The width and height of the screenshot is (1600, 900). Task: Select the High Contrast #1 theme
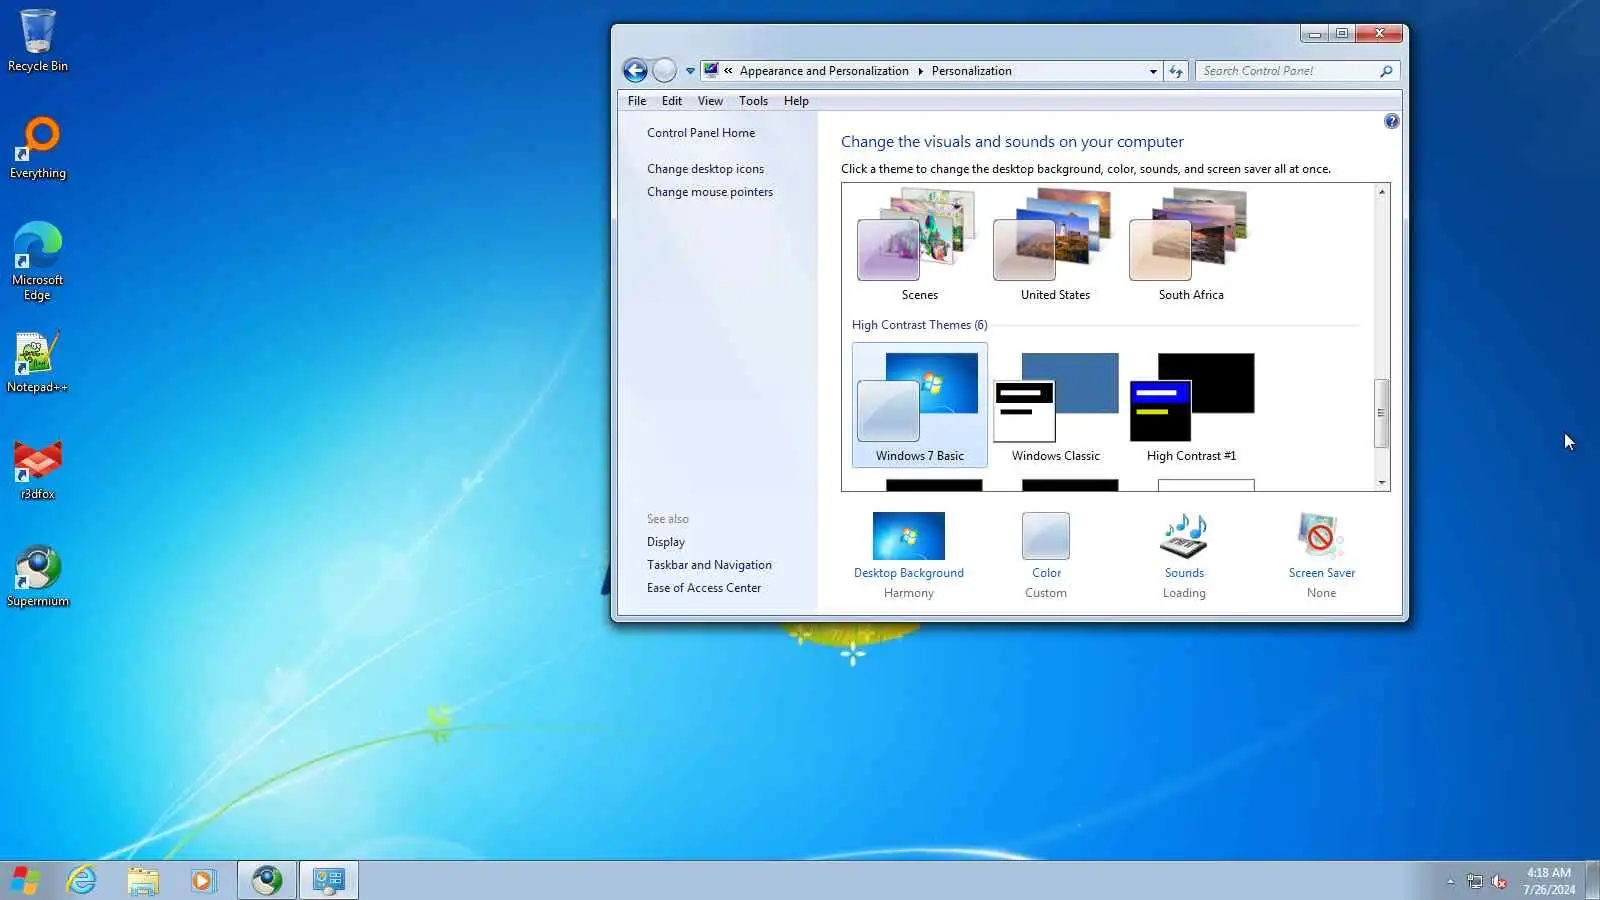pos(1191,405)
